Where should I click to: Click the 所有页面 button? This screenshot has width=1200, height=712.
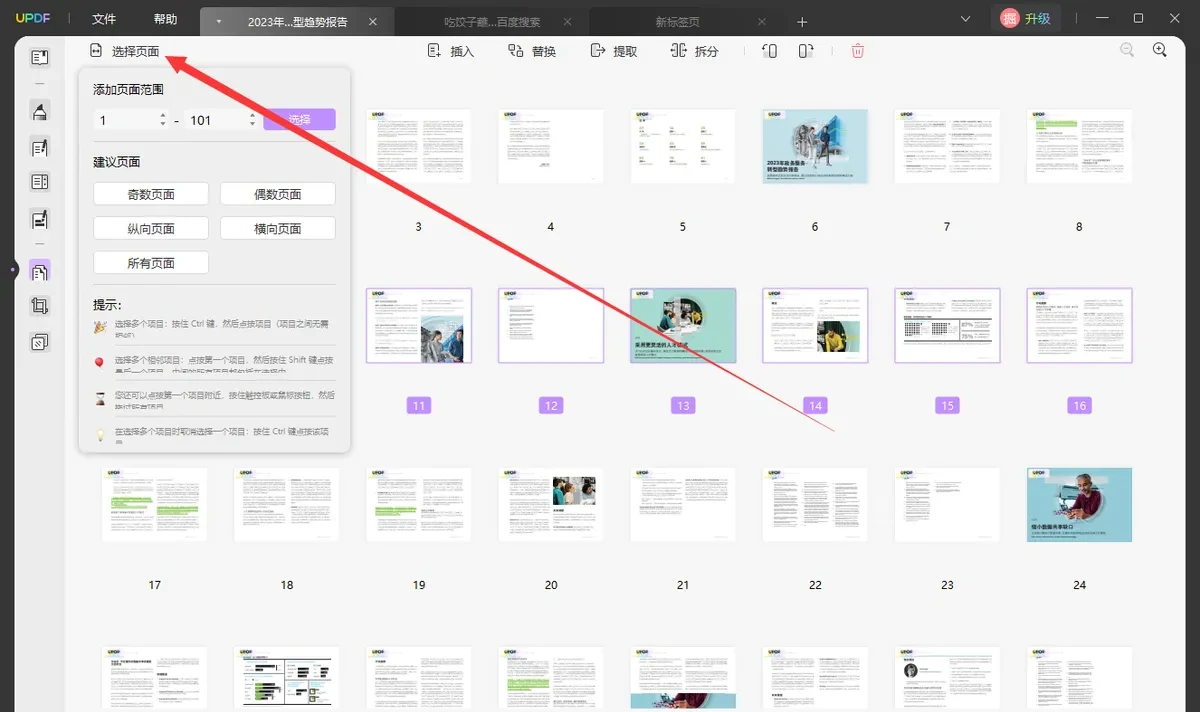pyautogui.click(x=151, y=263)
